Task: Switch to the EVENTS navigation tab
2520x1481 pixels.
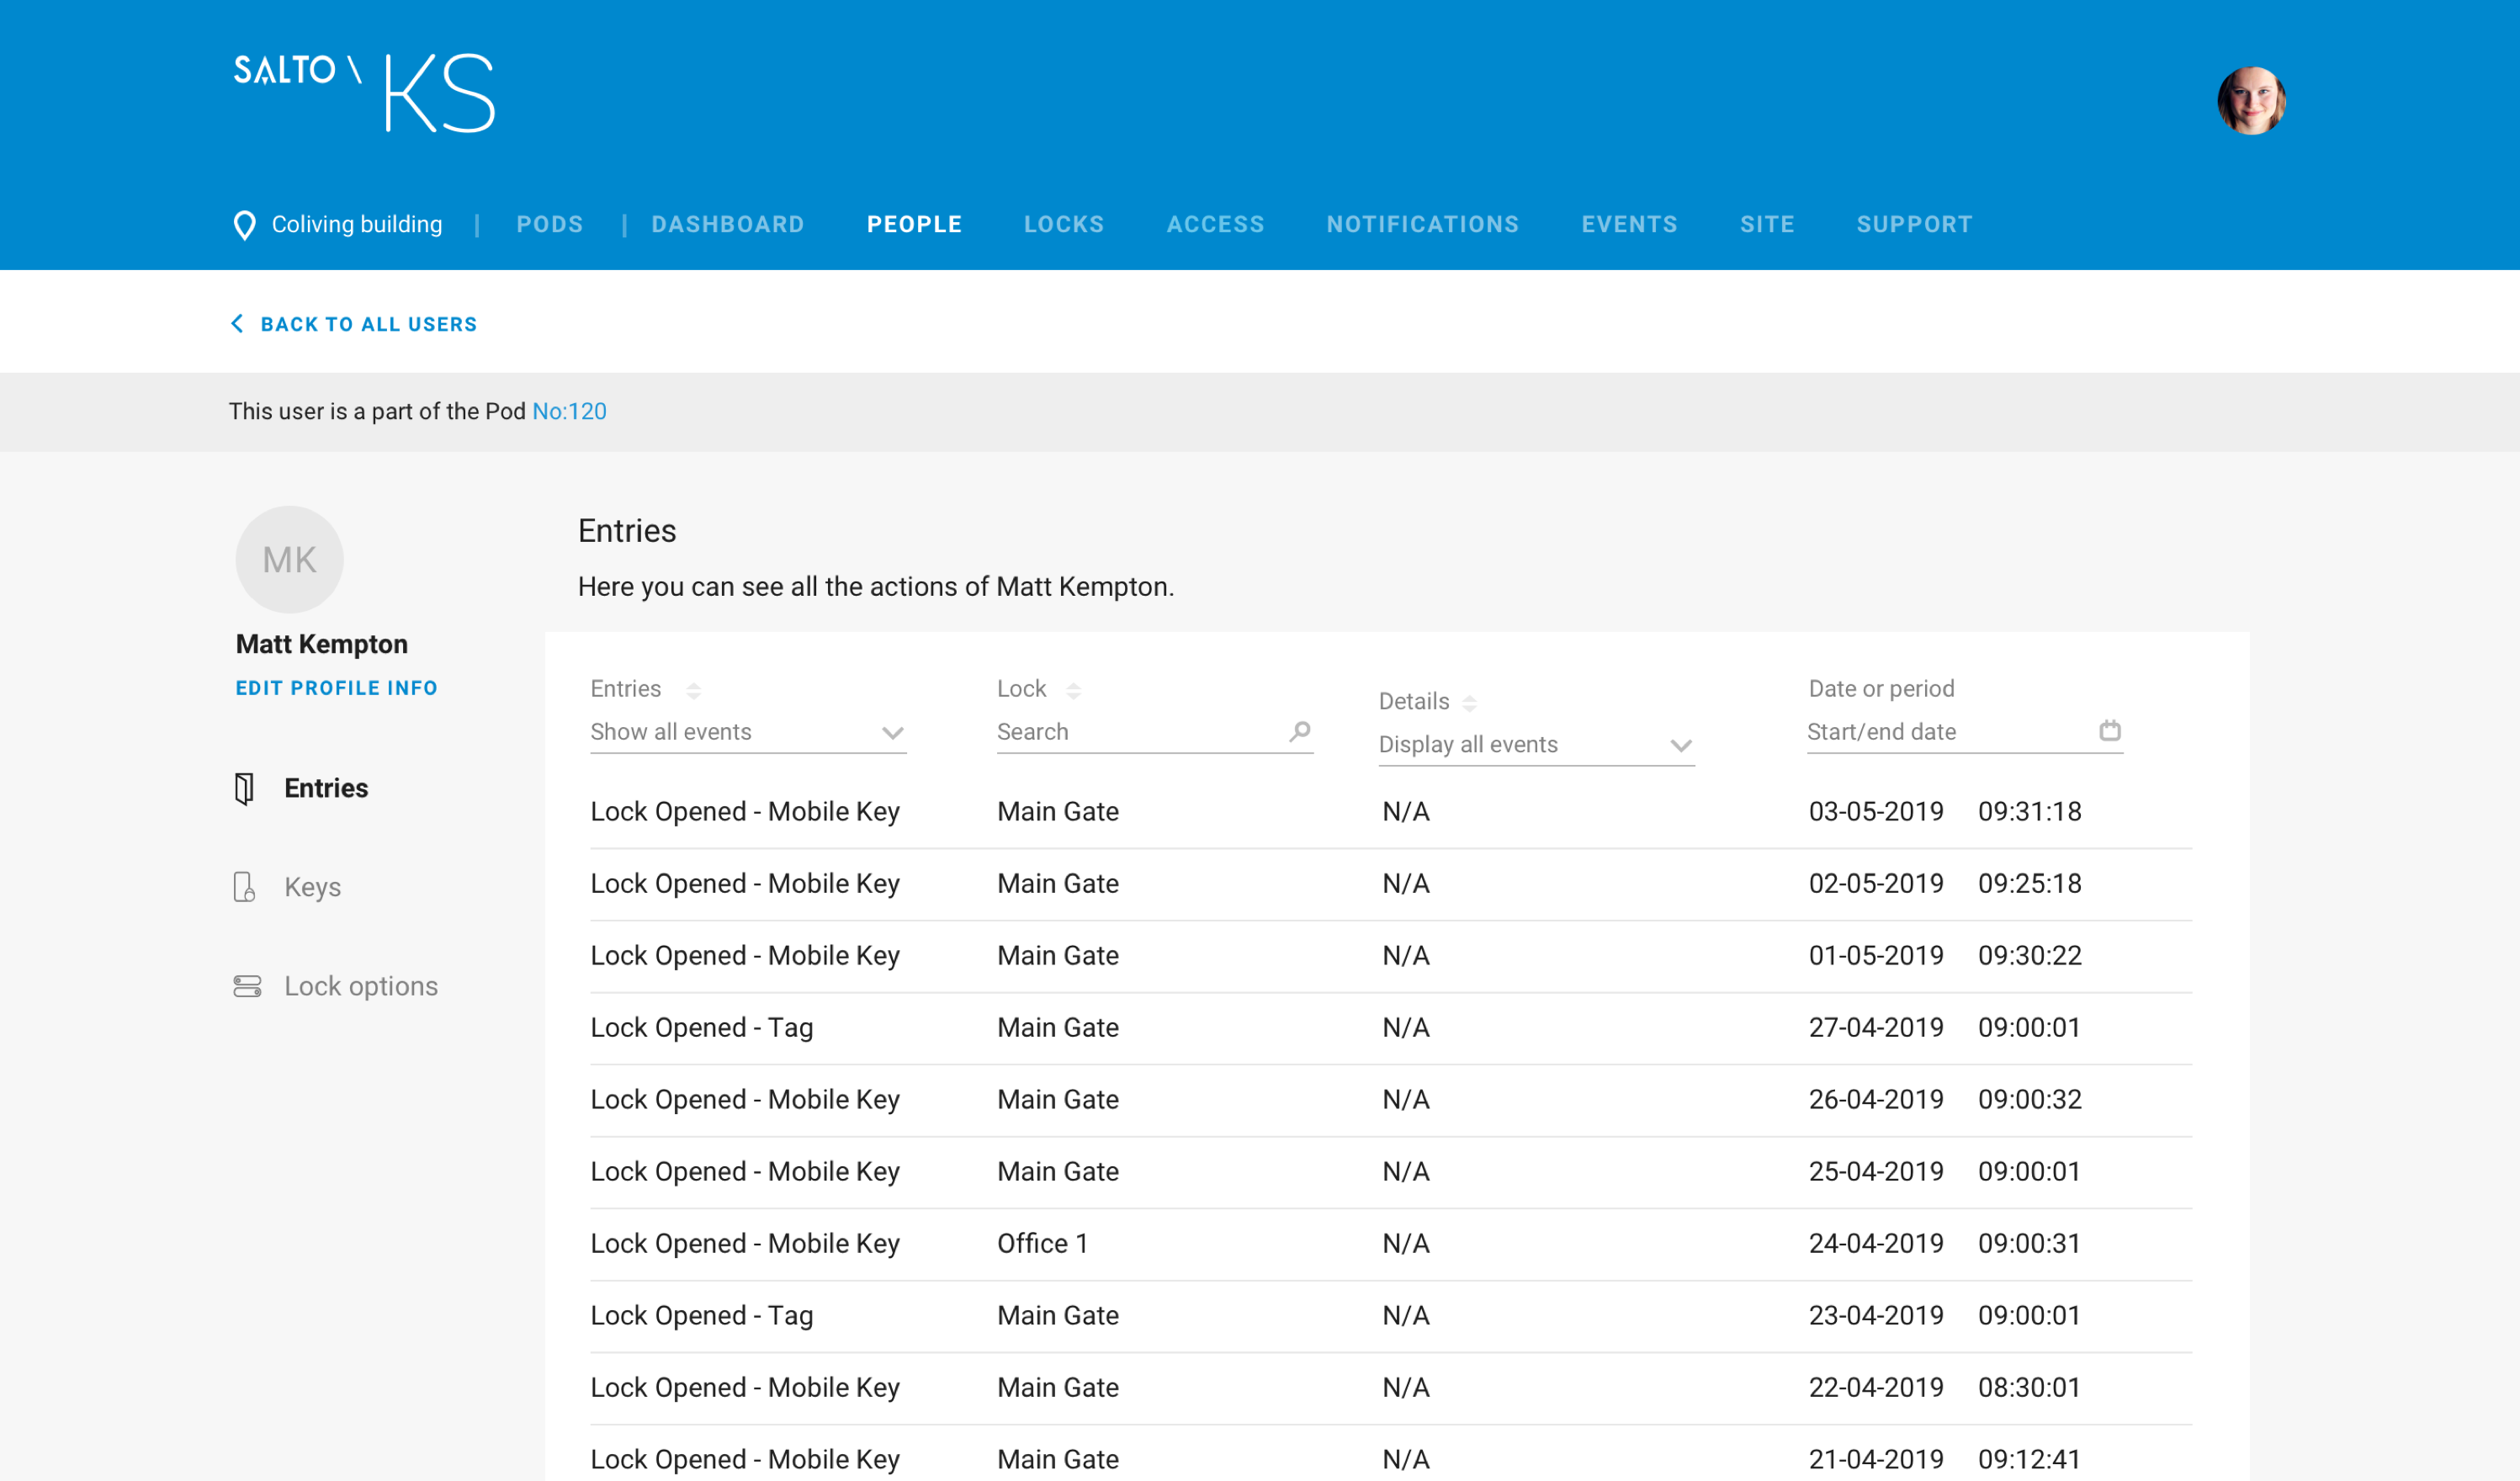Action: tap(1629, 224)
